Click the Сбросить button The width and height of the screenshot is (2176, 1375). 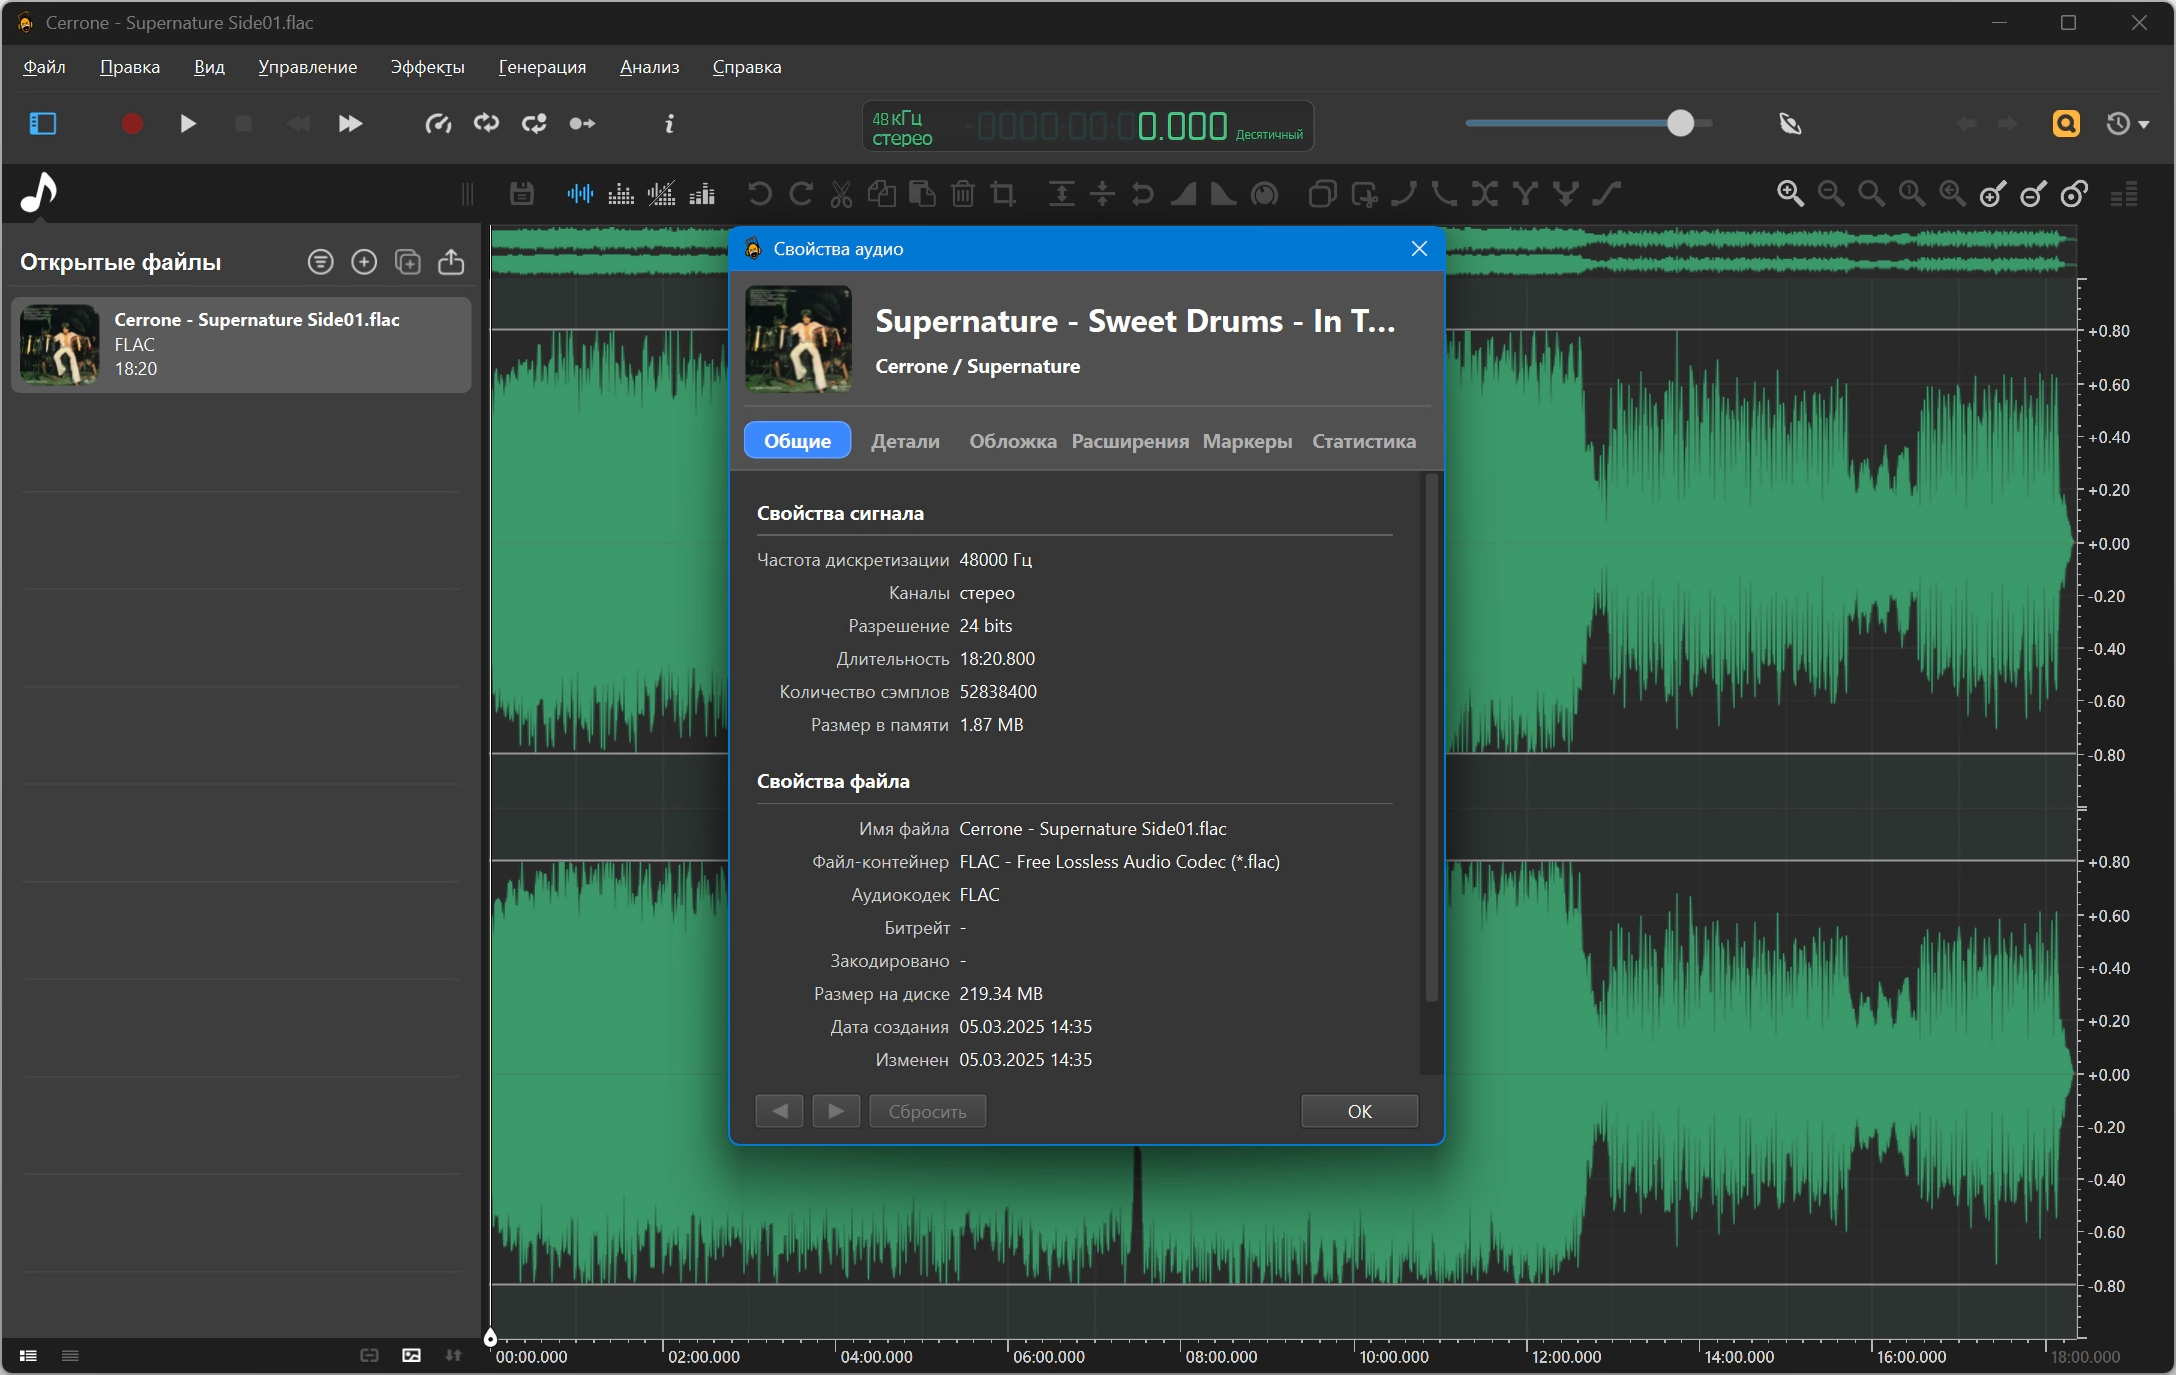coord(927,1111)
